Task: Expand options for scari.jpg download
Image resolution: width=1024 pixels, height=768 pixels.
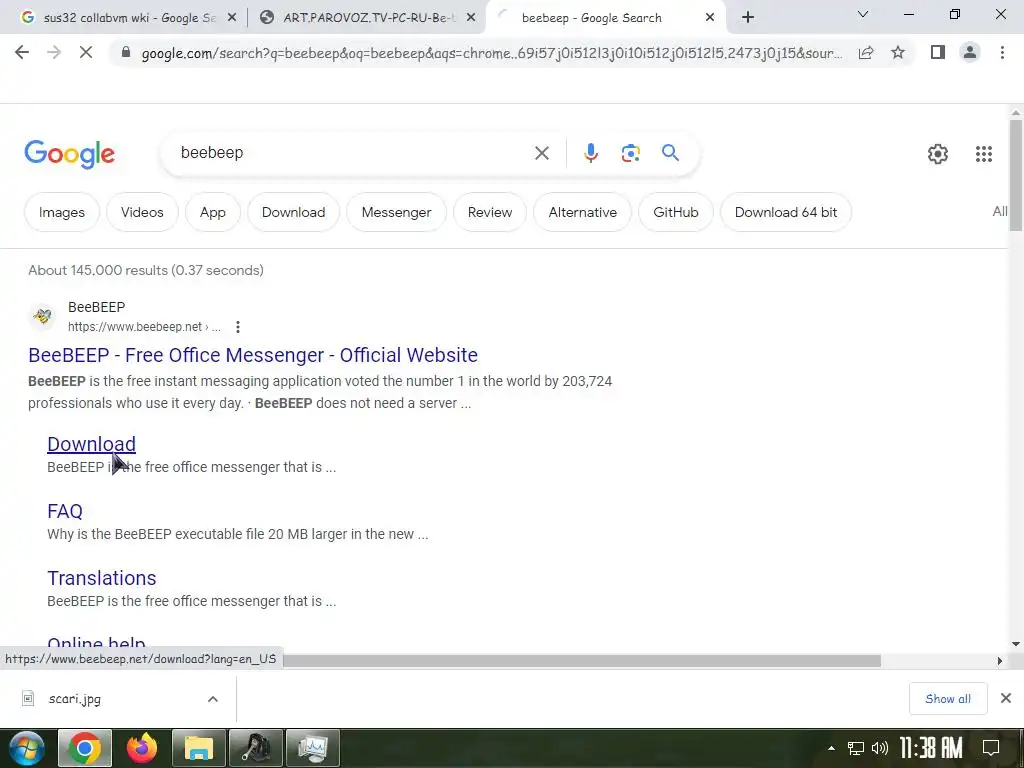Action: [x=213, y=699]
